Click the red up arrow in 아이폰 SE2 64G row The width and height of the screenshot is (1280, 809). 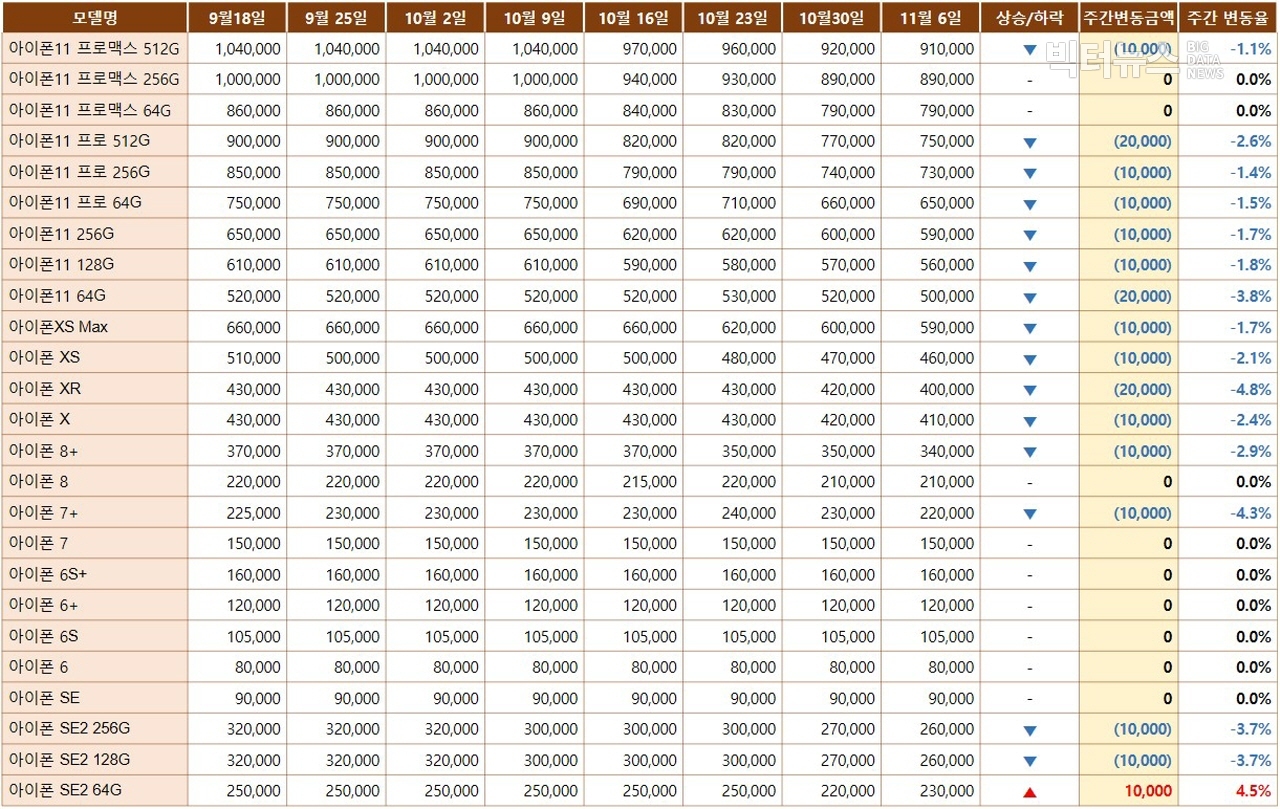(x=1030, y=793)
